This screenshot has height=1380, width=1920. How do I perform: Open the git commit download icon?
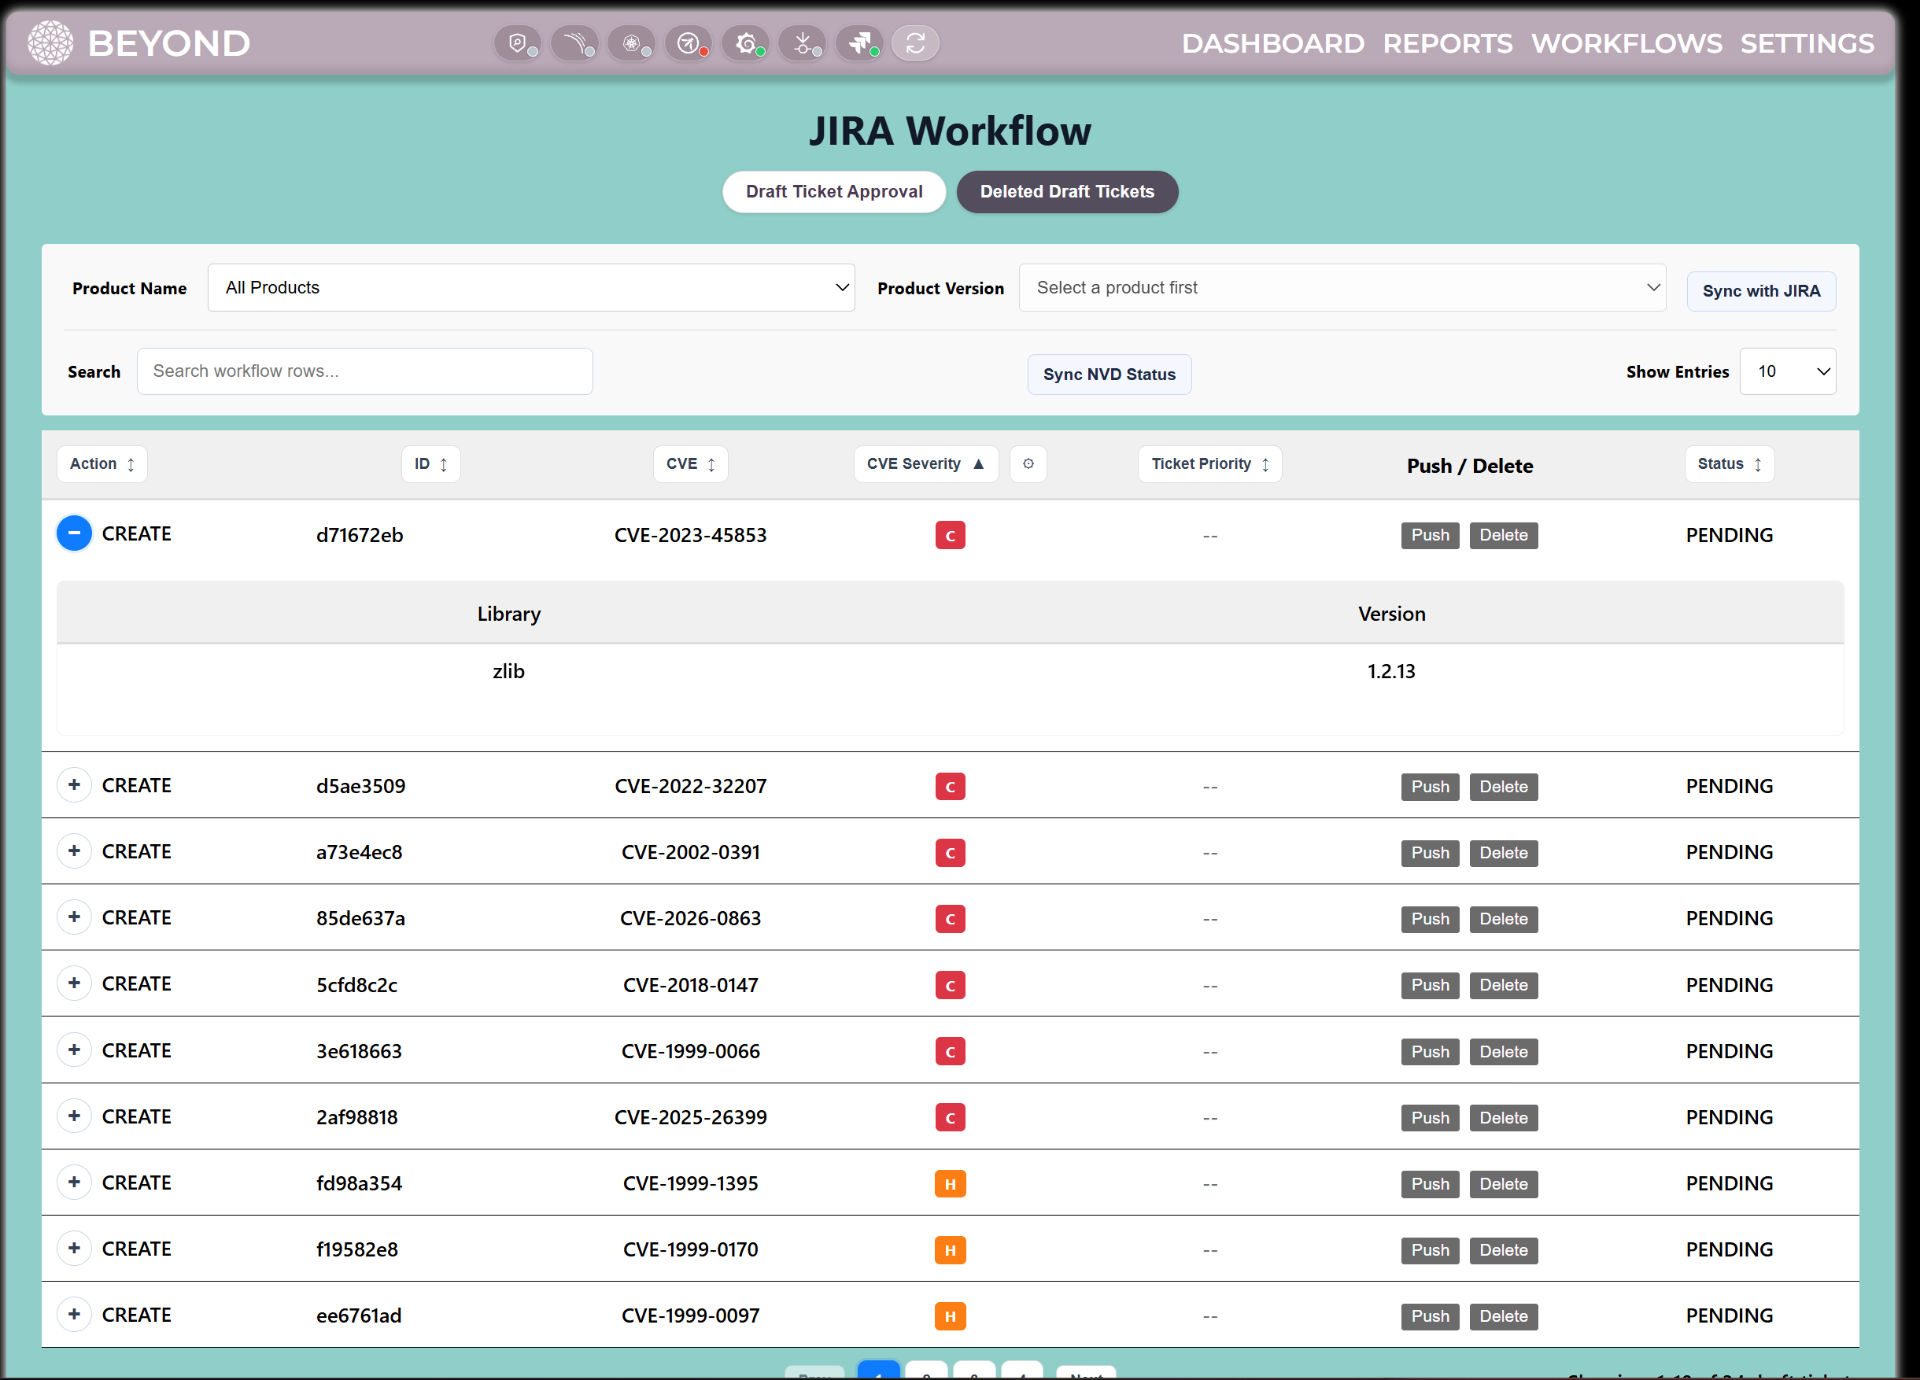802,43
